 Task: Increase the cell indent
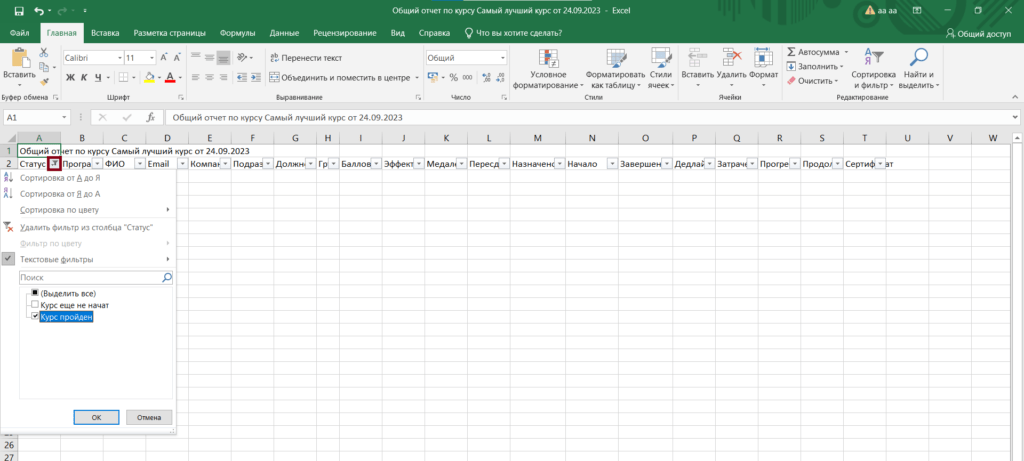pyautogui.click(x=255, y=78)
